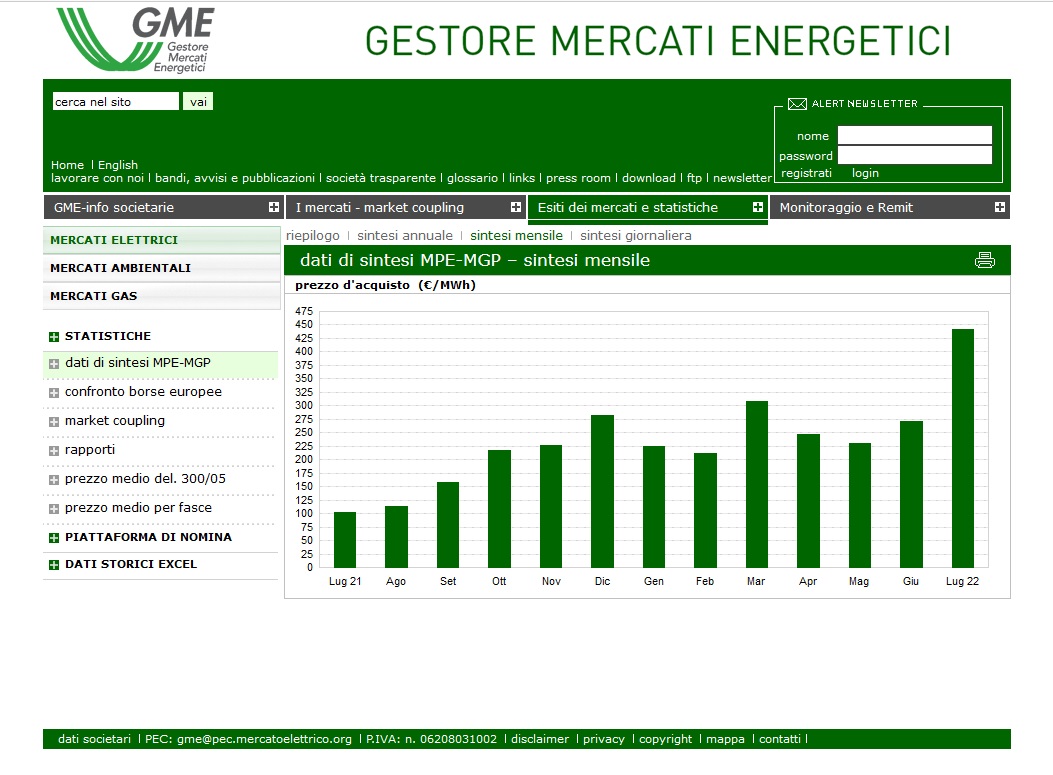Viewport: 1053px width, 775px height.
Task: Expand the STATISTICHE section plus icon
Action: (54, 336)
